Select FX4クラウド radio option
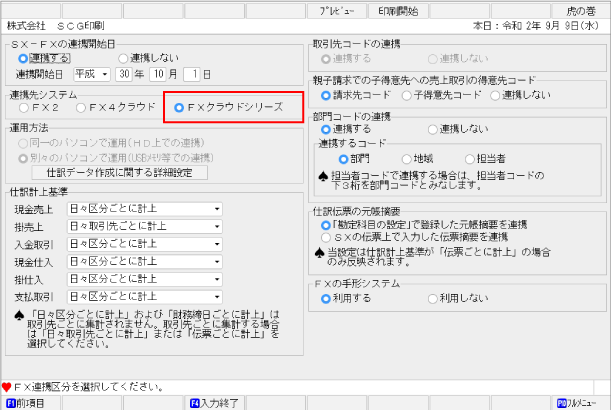The width and height of the screenshot is (611, 410). coord(81,107)
